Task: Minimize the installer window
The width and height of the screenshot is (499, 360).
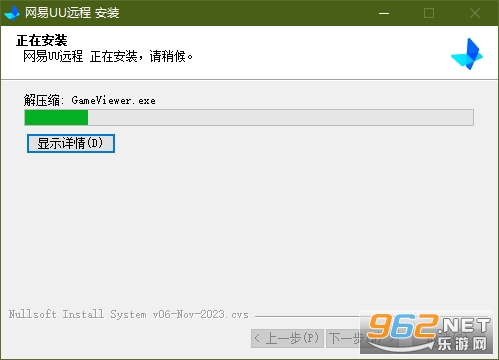Action: click(384, 13)
